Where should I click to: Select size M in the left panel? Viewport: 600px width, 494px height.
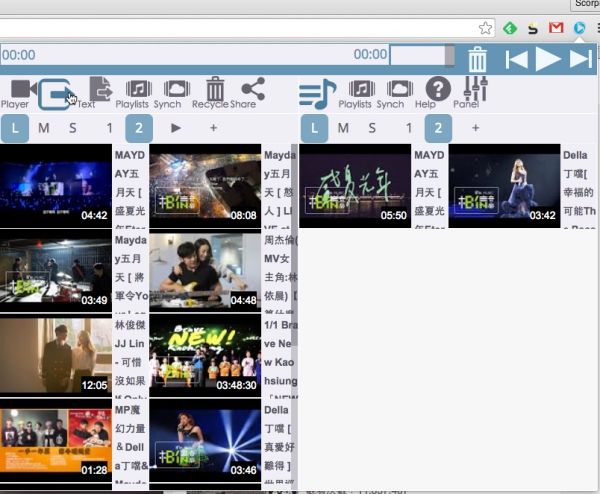pos(44,128)
